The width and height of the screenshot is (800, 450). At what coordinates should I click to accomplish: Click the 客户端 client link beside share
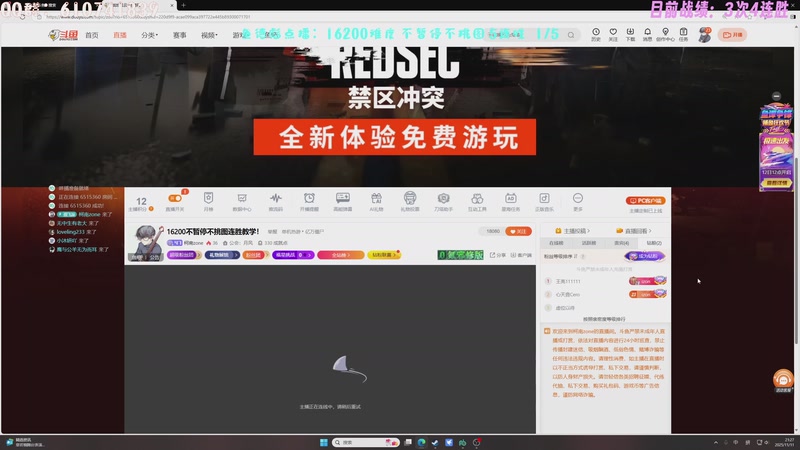(521, 255)
